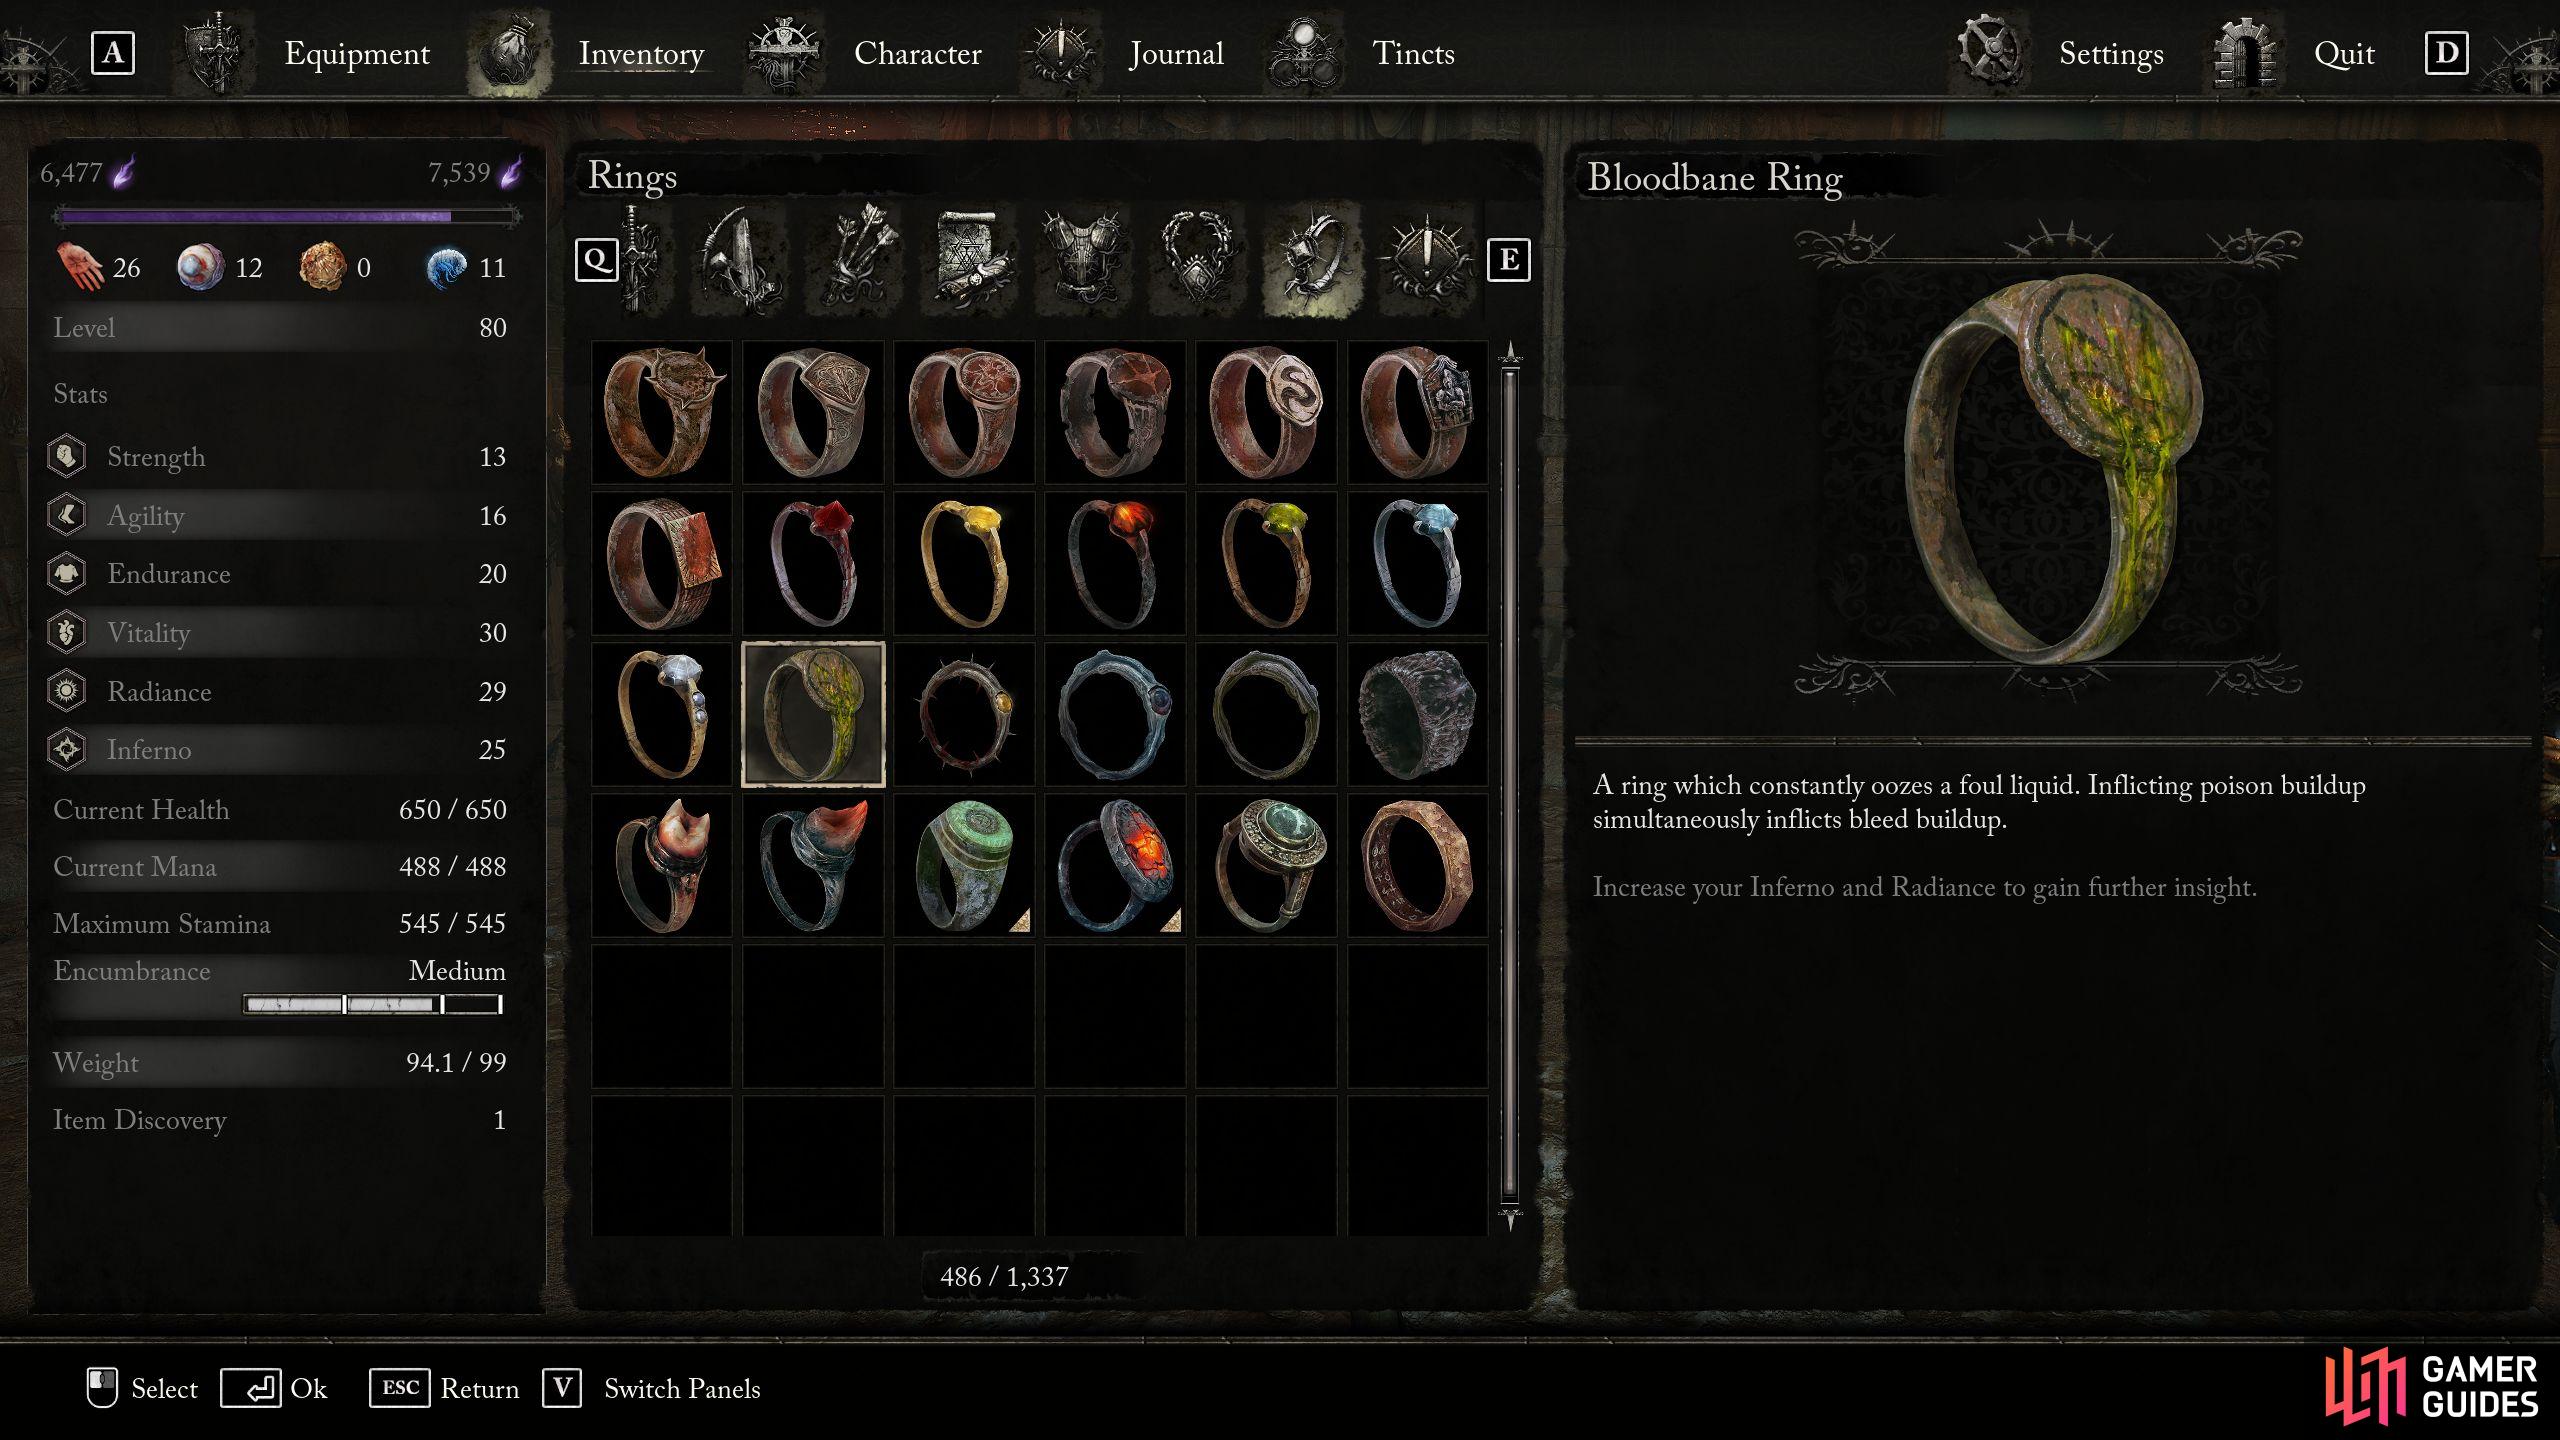The width and height of the screenshot is (2560, 1440).
Task: Open the Journal tab
Action: pos(1176,53)
